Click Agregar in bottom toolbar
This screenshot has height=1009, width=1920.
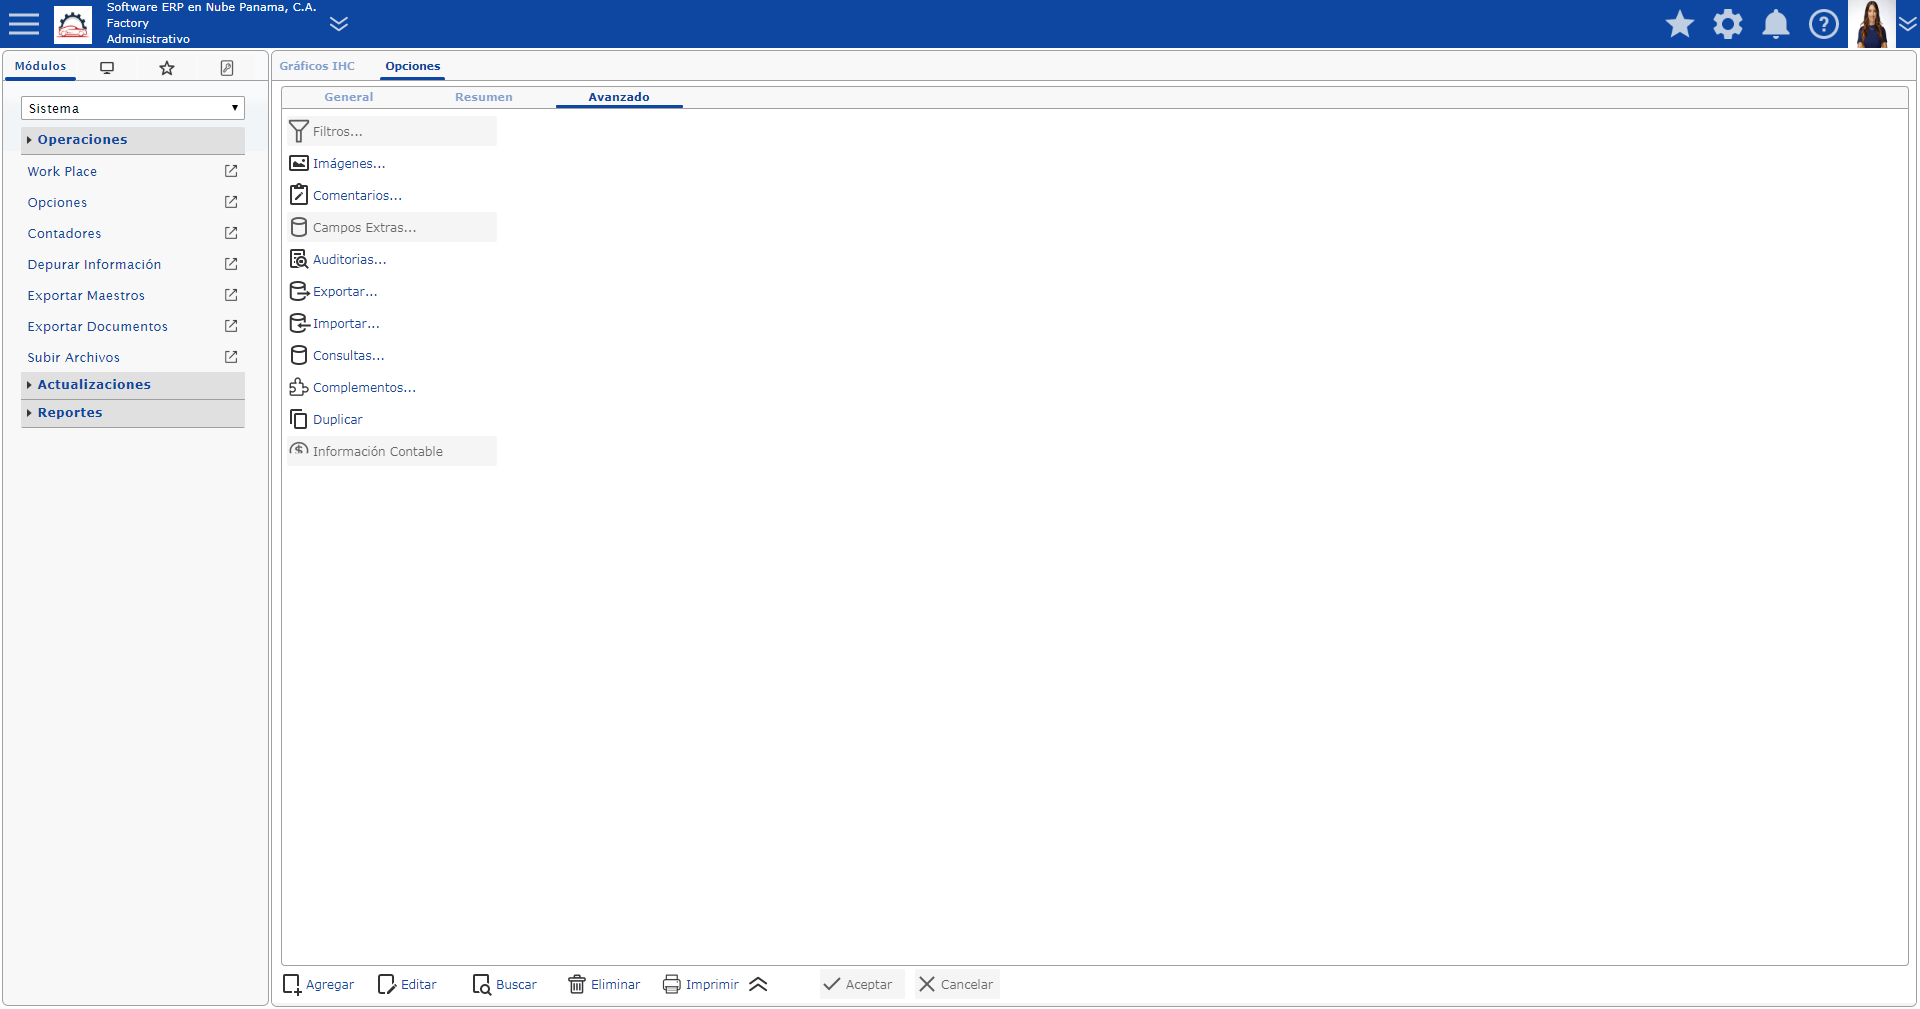click(x=319, y=985)
